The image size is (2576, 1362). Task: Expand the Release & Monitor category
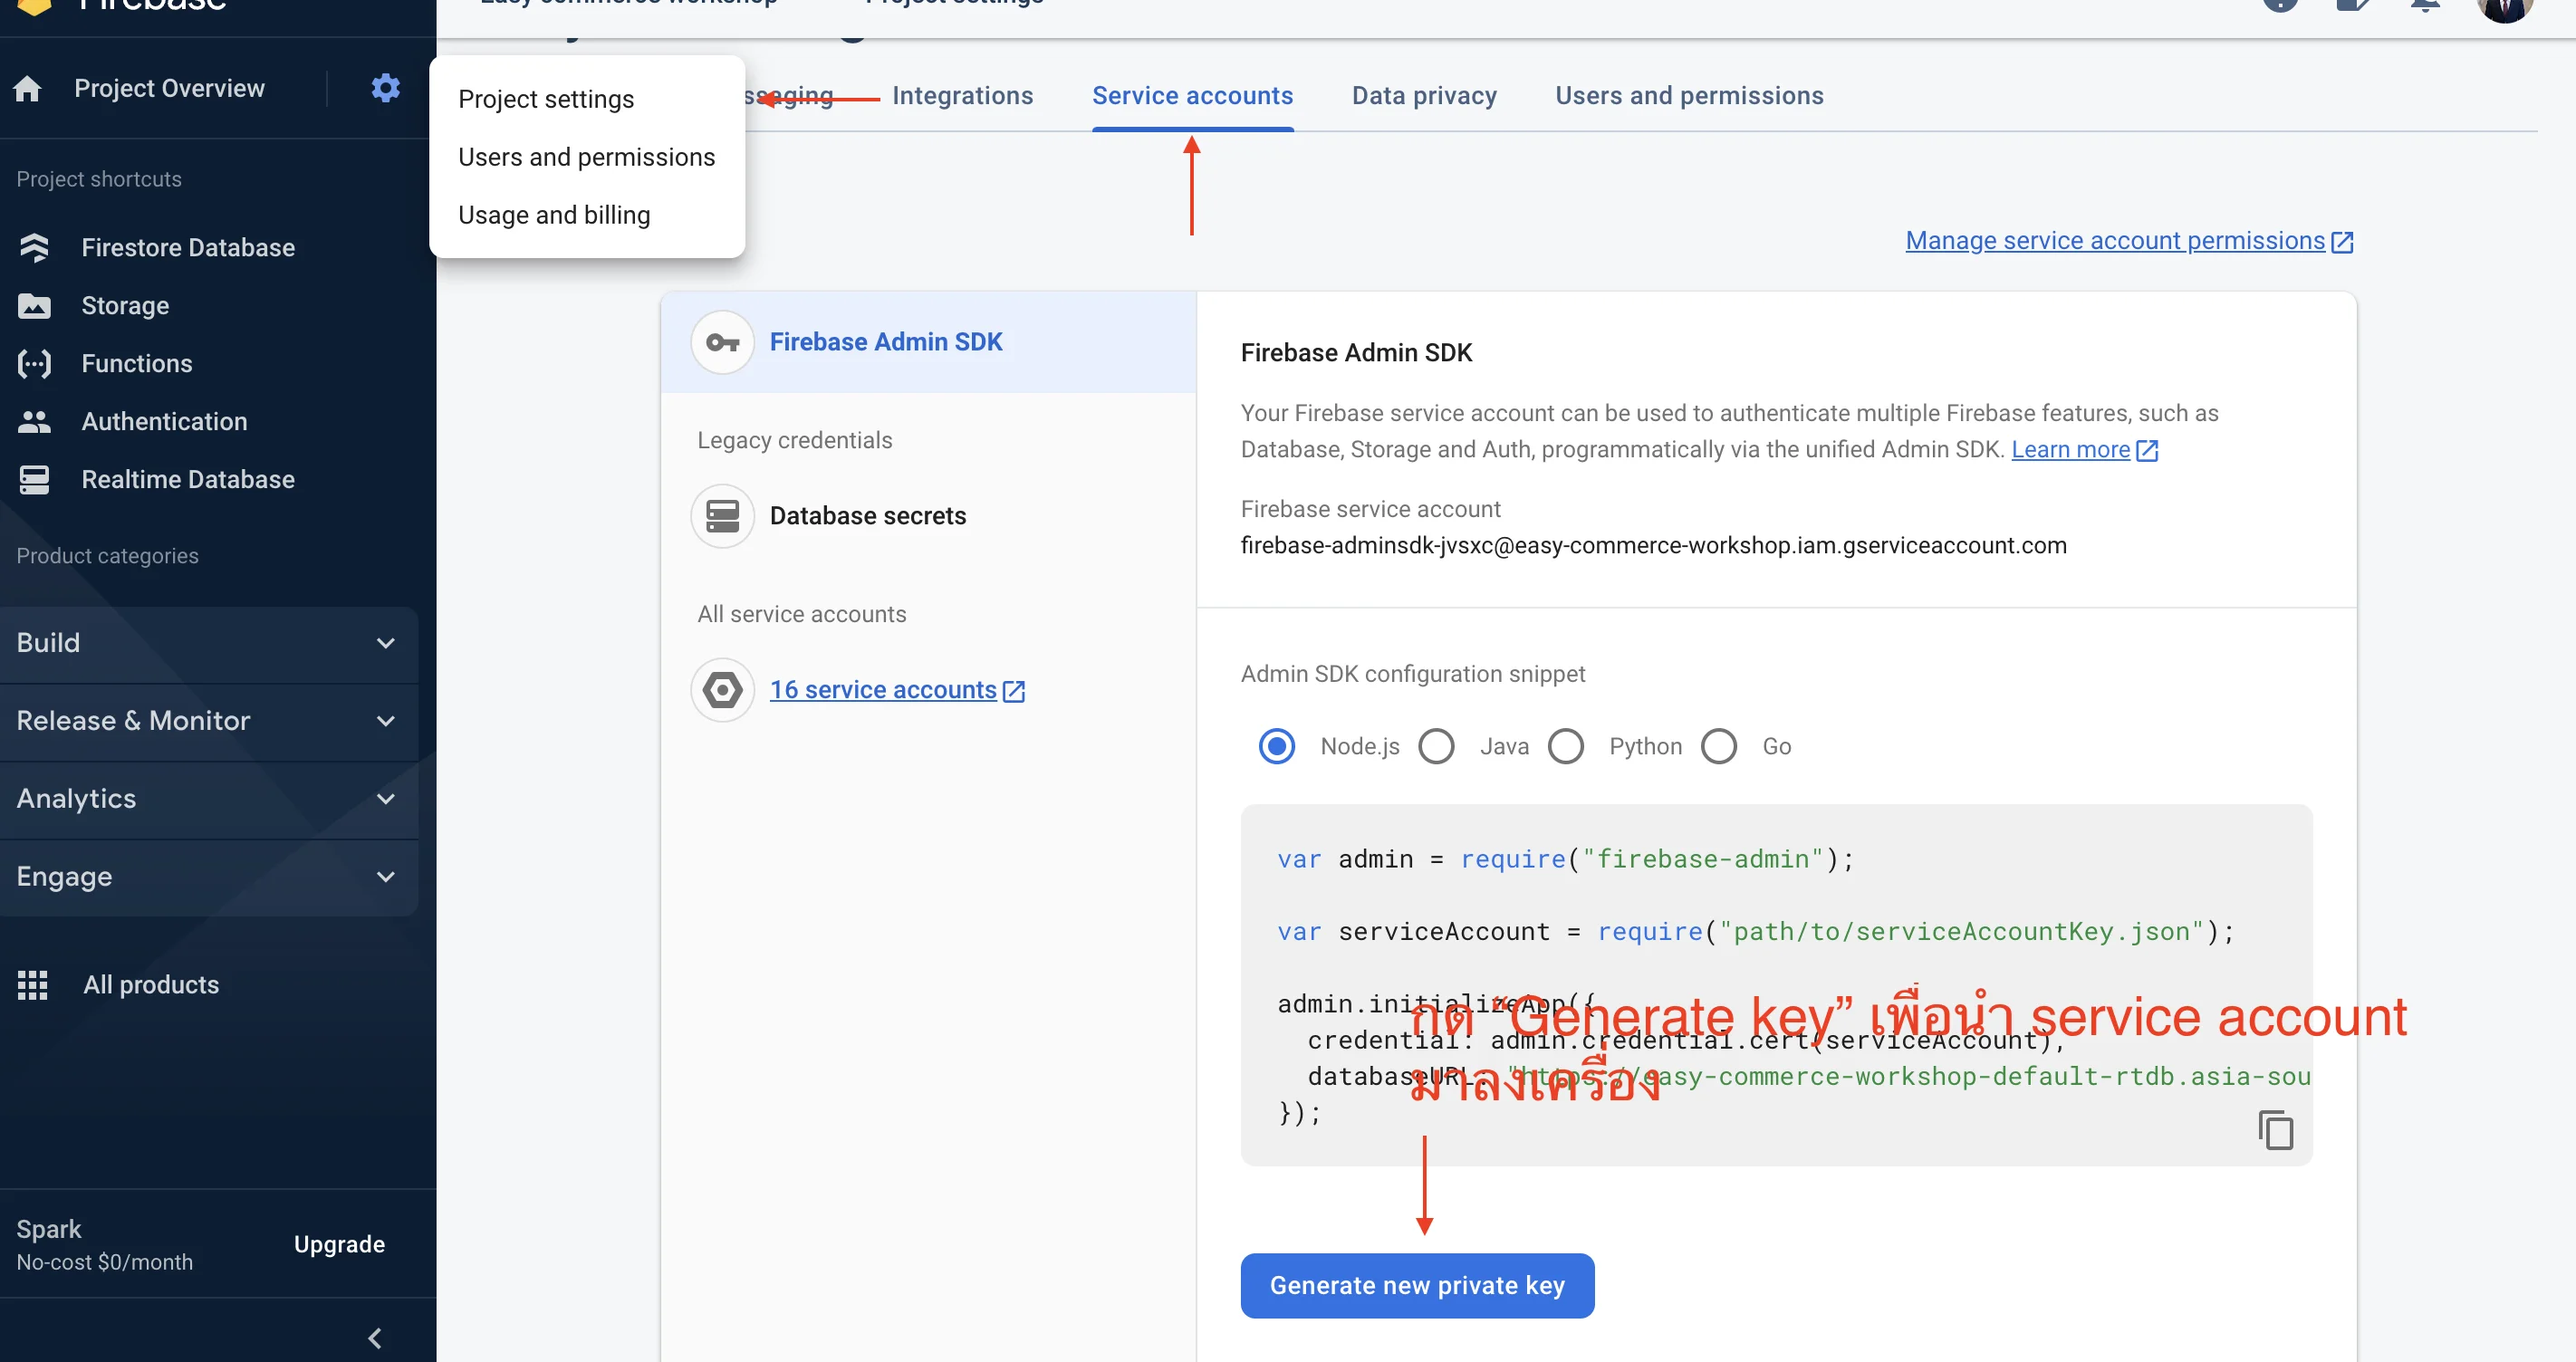tap(209, 721)
